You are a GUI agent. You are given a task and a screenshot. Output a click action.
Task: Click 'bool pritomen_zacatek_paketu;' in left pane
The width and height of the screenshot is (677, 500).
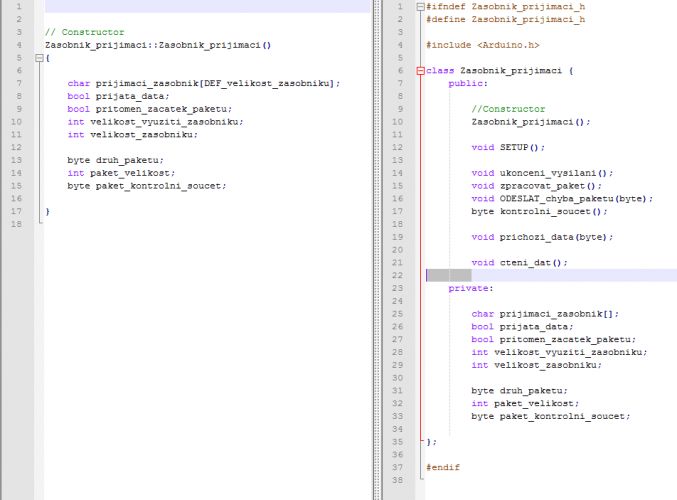(x=149, y=109)
